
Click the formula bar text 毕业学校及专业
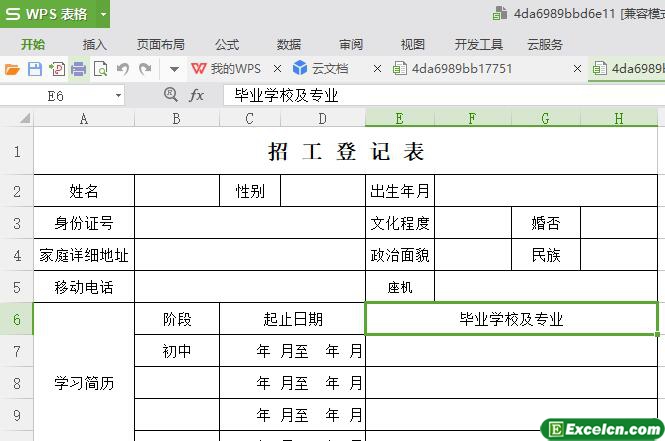click(x=286, y=95)
